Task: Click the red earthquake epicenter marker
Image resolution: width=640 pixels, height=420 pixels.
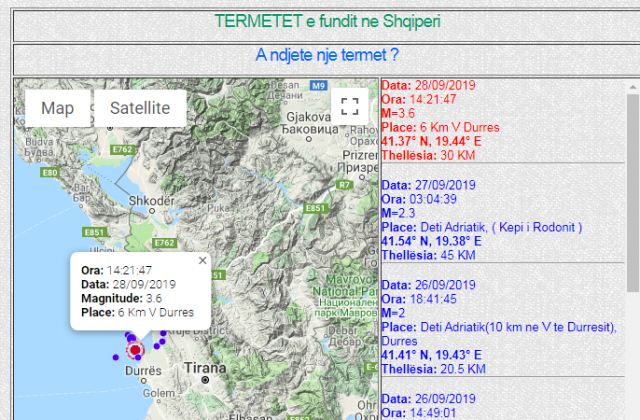Action: point(135,350)
